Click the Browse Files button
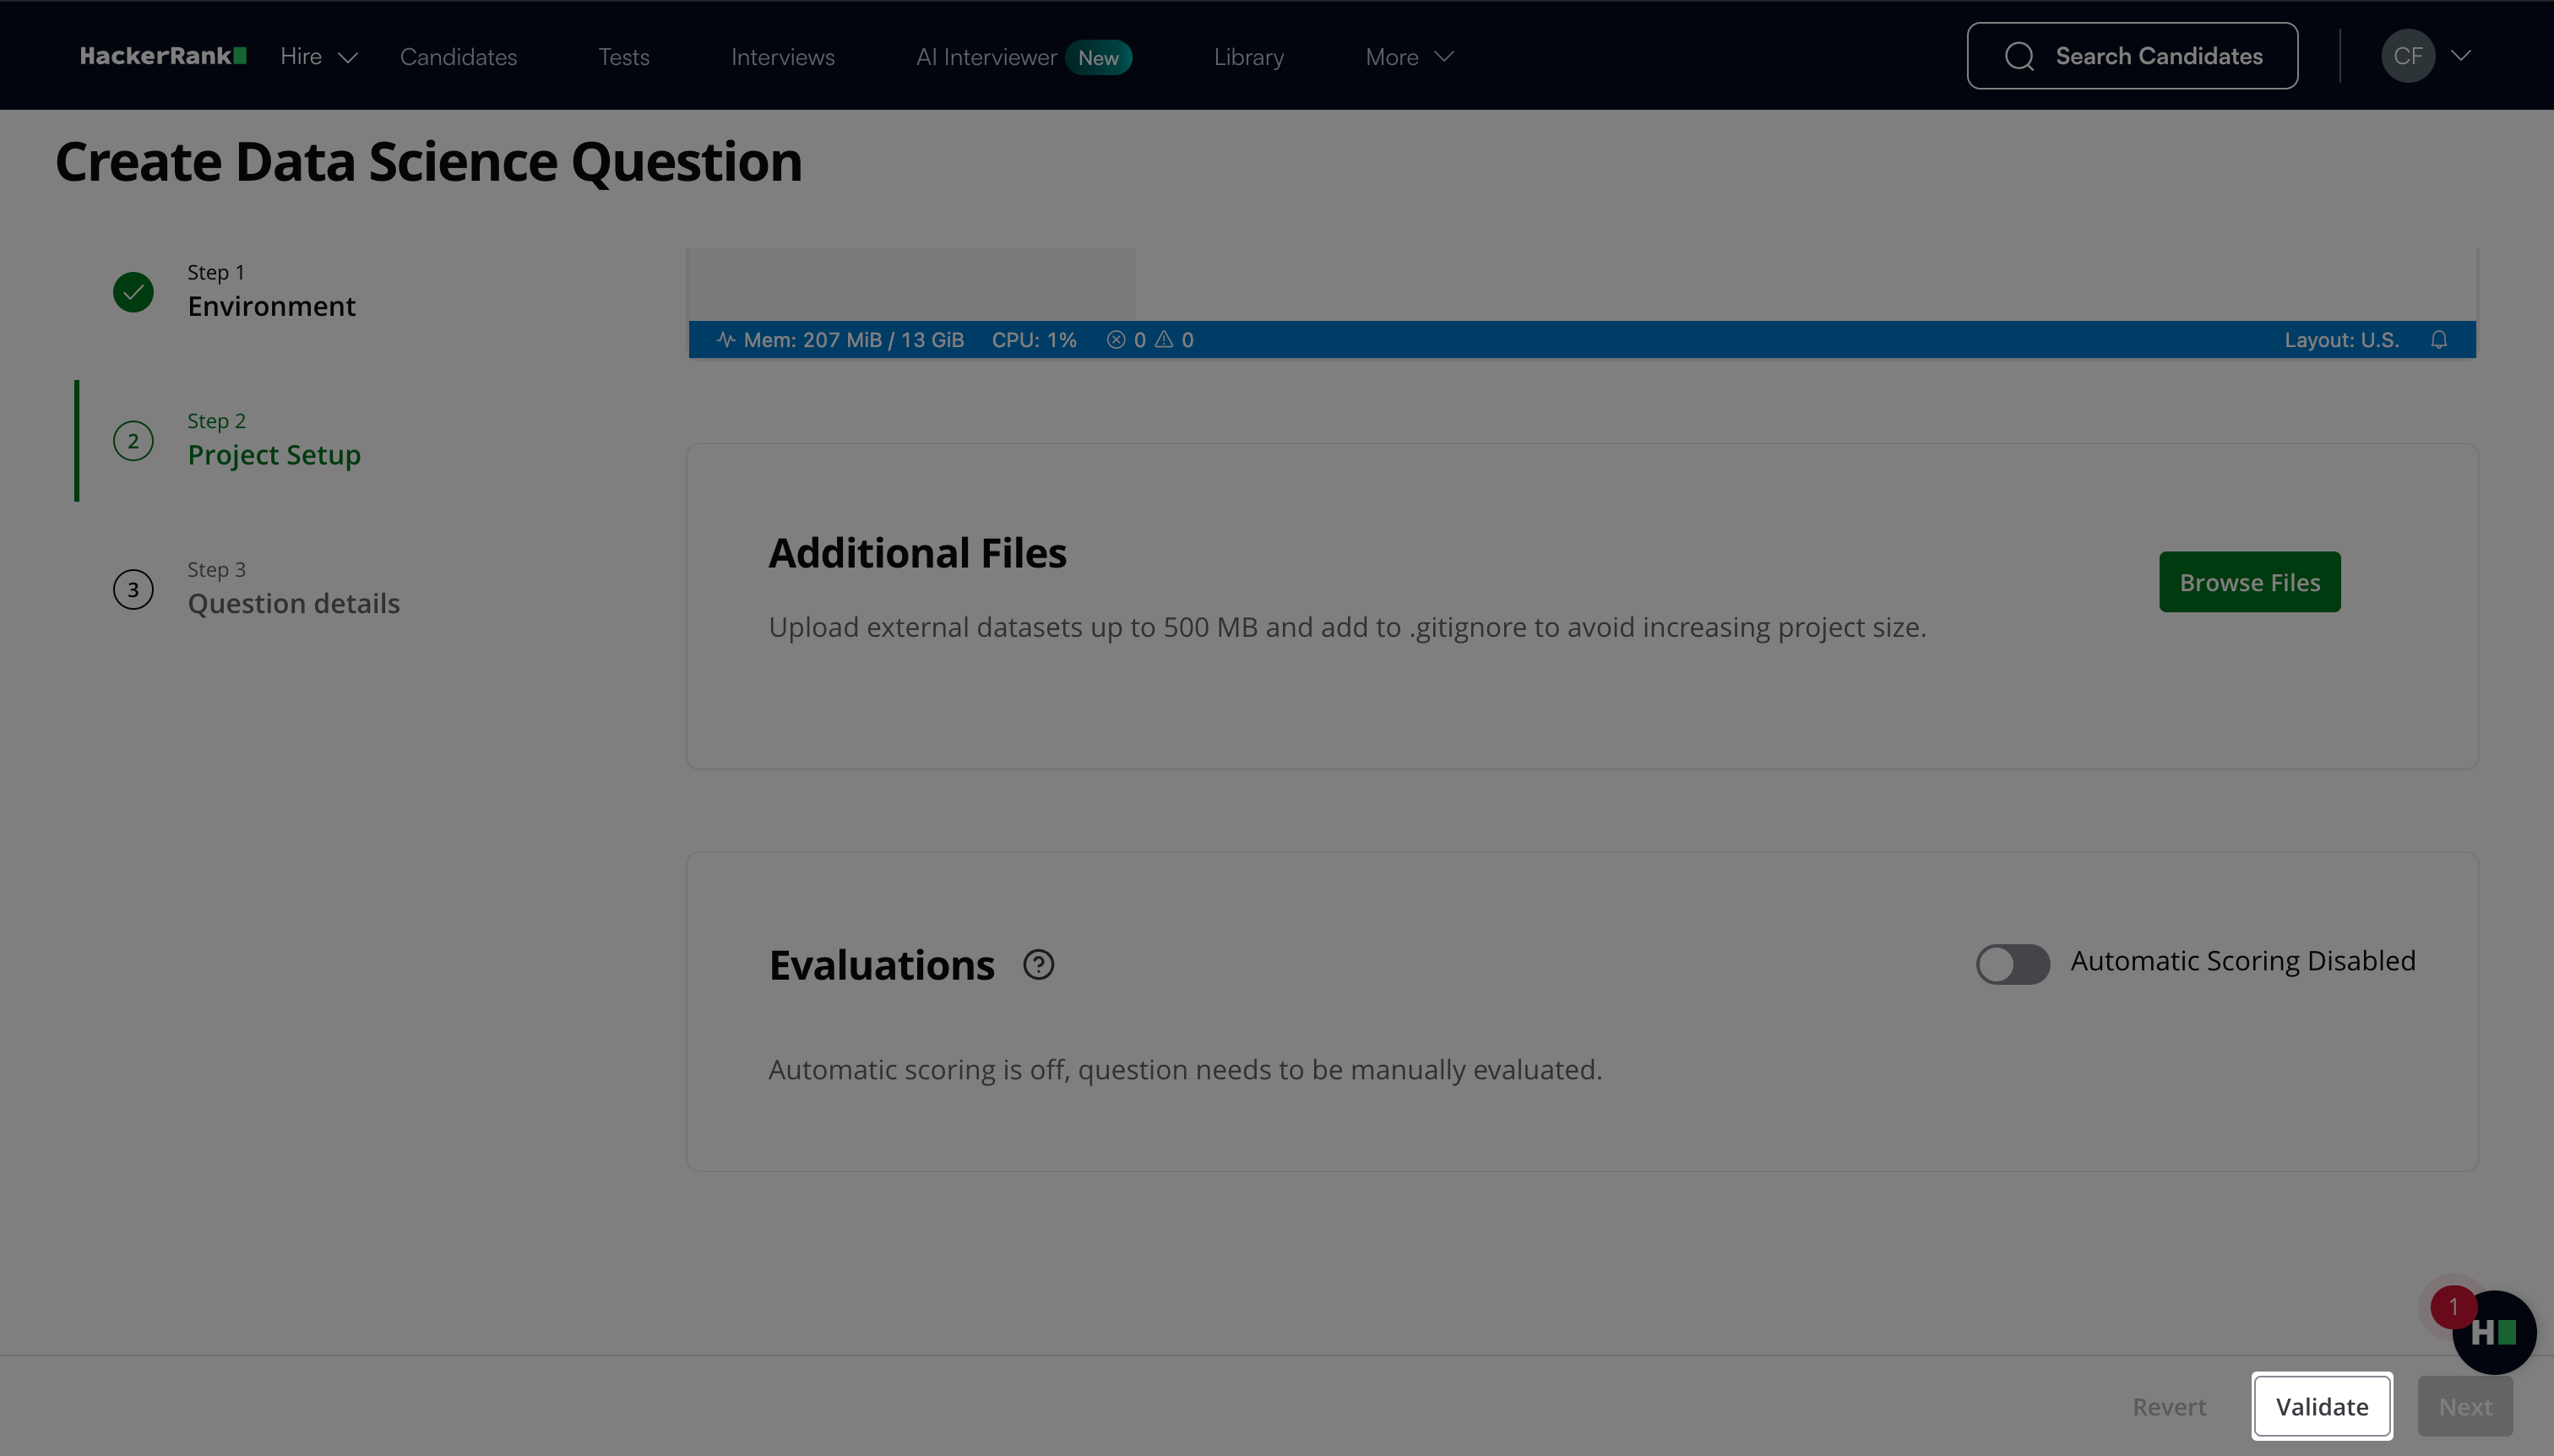The width and height of the screenshot is (2554, 1456). click(2249, 582)
